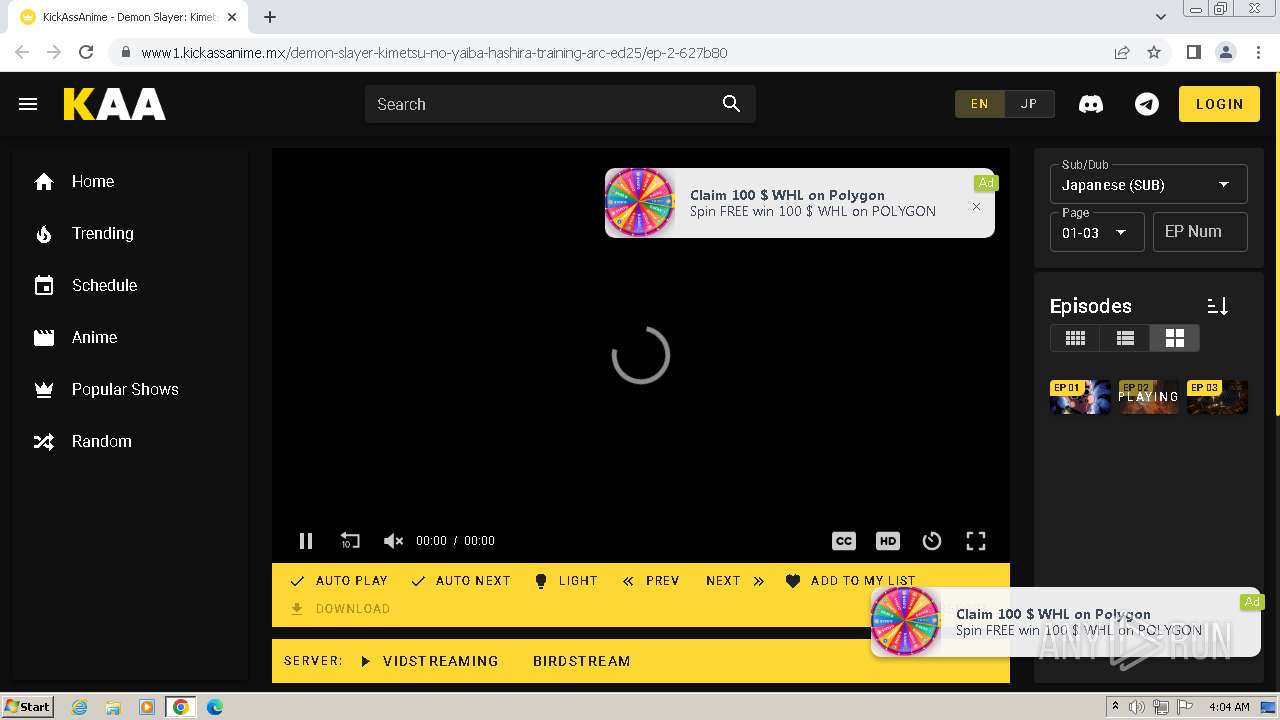Open Random in sidebar
The width and height of the screenshot is (1280, 720).
click(130, 441)
